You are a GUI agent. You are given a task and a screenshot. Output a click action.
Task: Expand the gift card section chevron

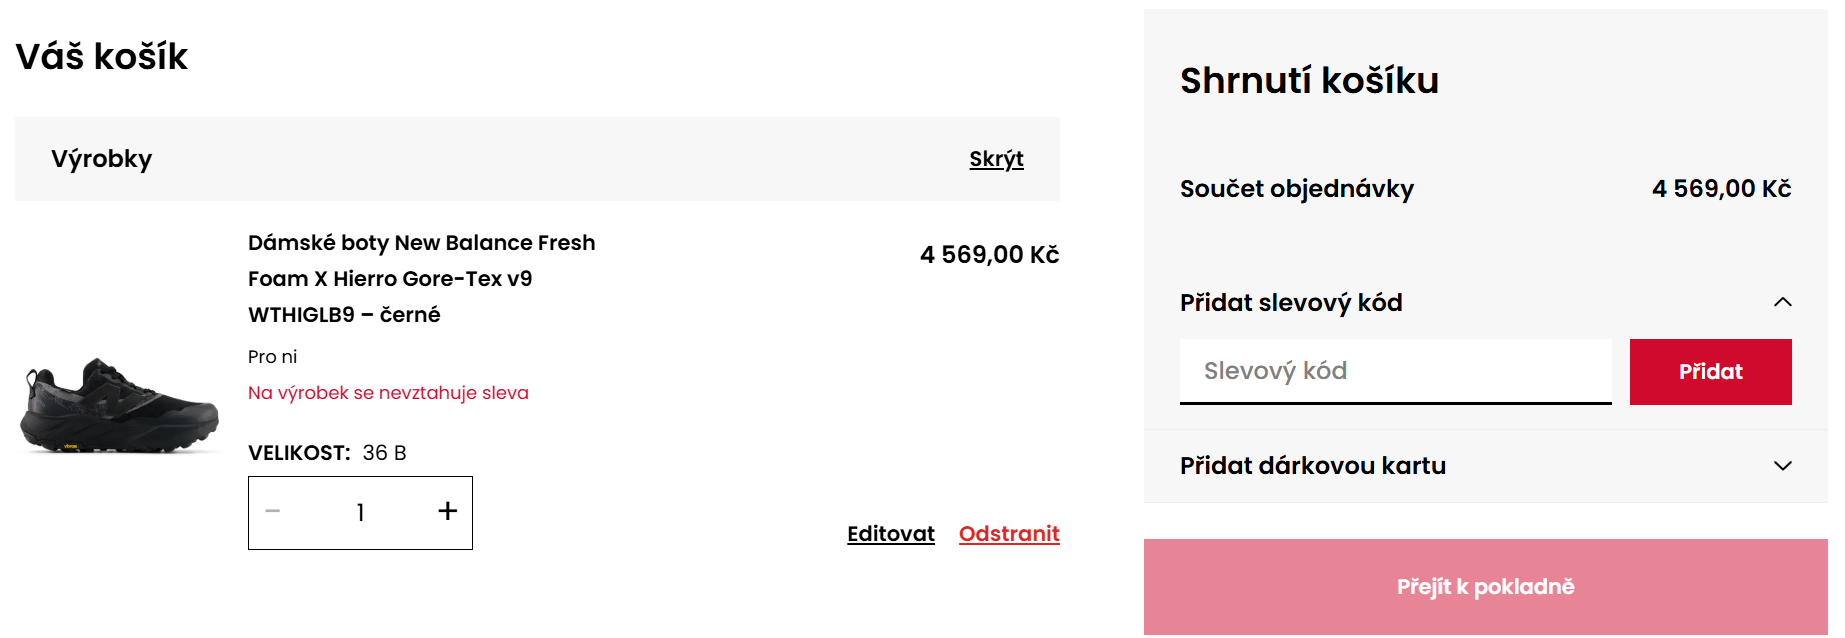point(1782,466)
